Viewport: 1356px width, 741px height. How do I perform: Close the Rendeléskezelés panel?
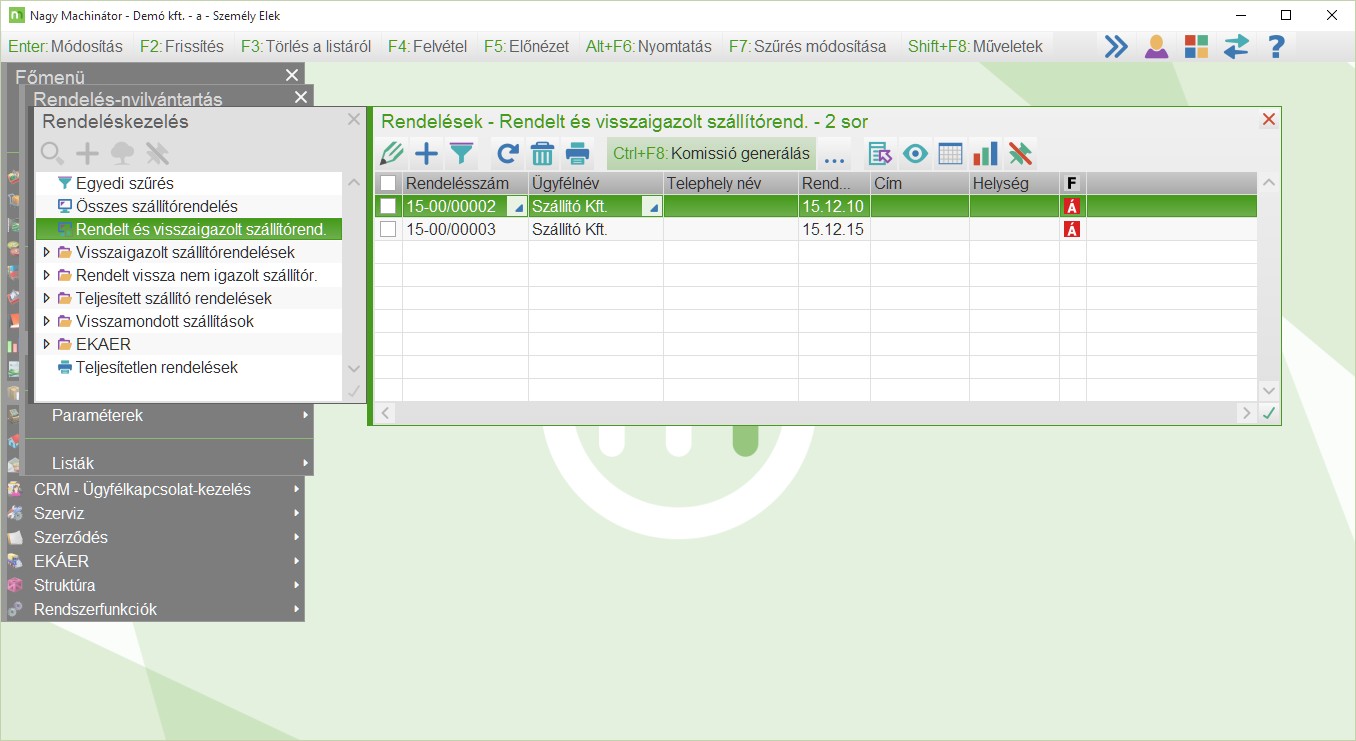(353, 120)
